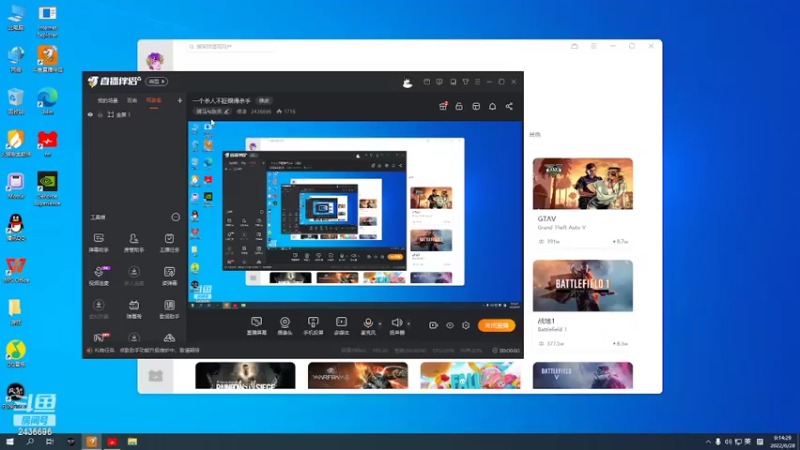
Task: Click the padlock icon in the stream header
Action: pyautogui.click(x=459, y=106)
